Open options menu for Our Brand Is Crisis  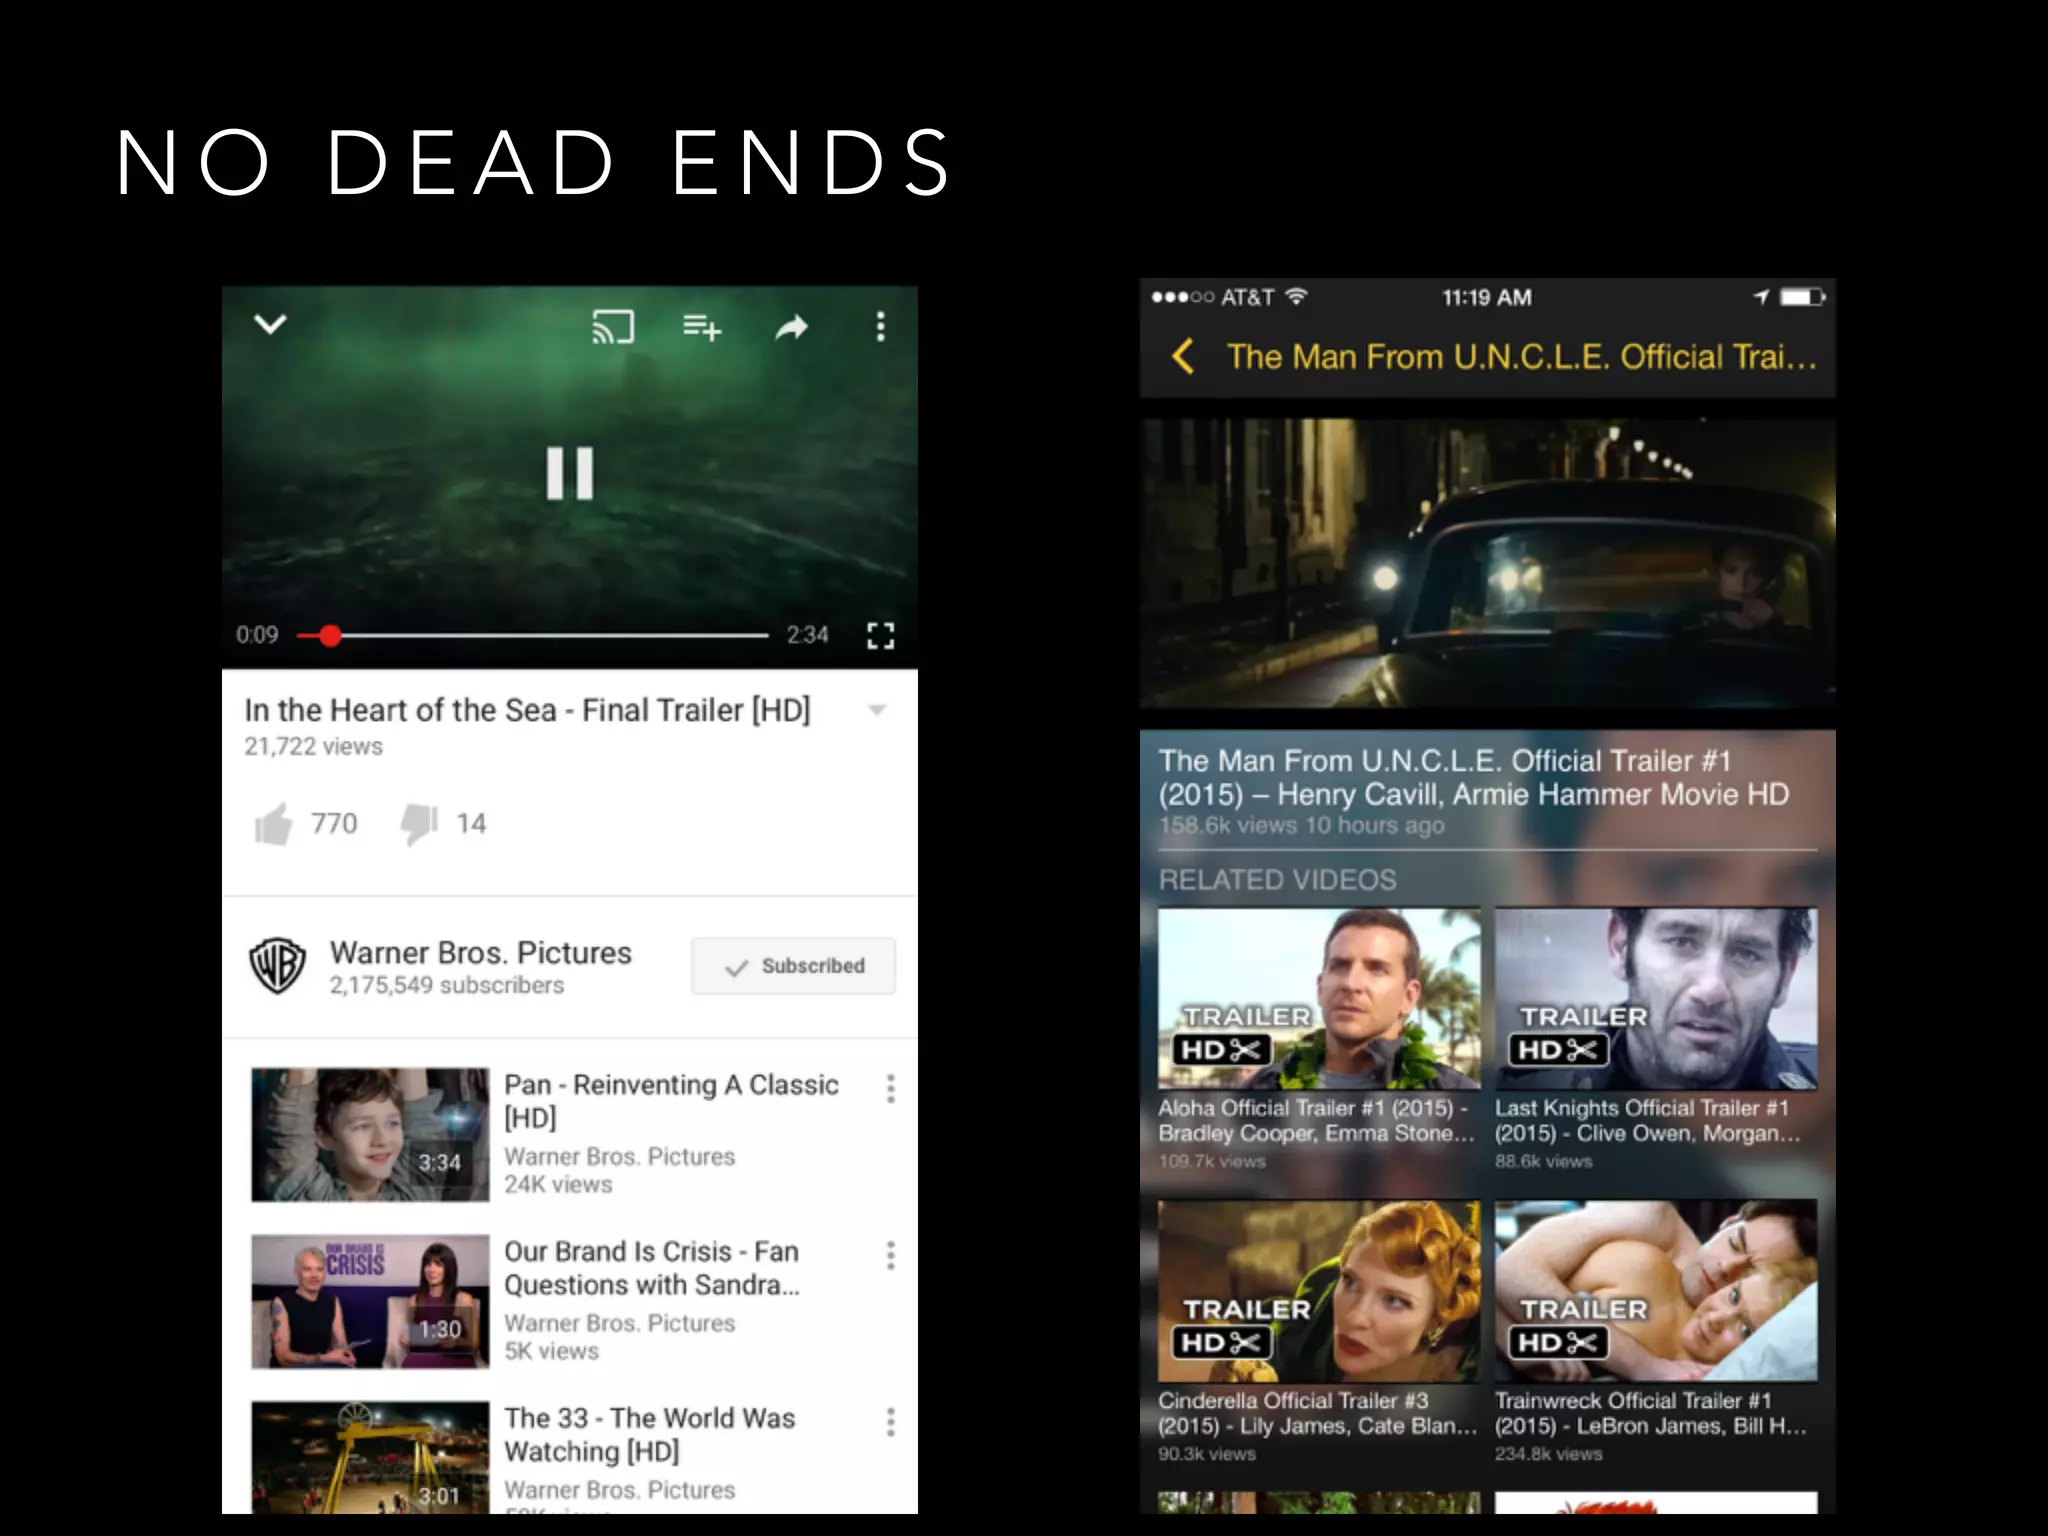point(890,1256)
